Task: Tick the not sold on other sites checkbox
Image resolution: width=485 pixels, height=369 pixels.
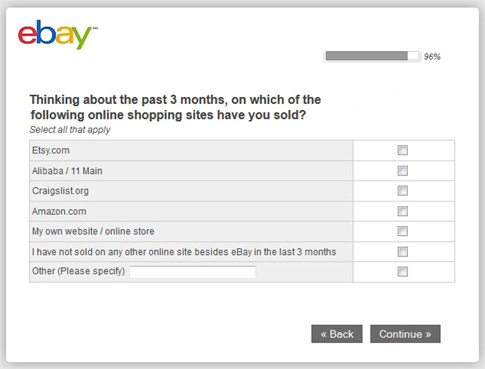Action: (403, 252)
